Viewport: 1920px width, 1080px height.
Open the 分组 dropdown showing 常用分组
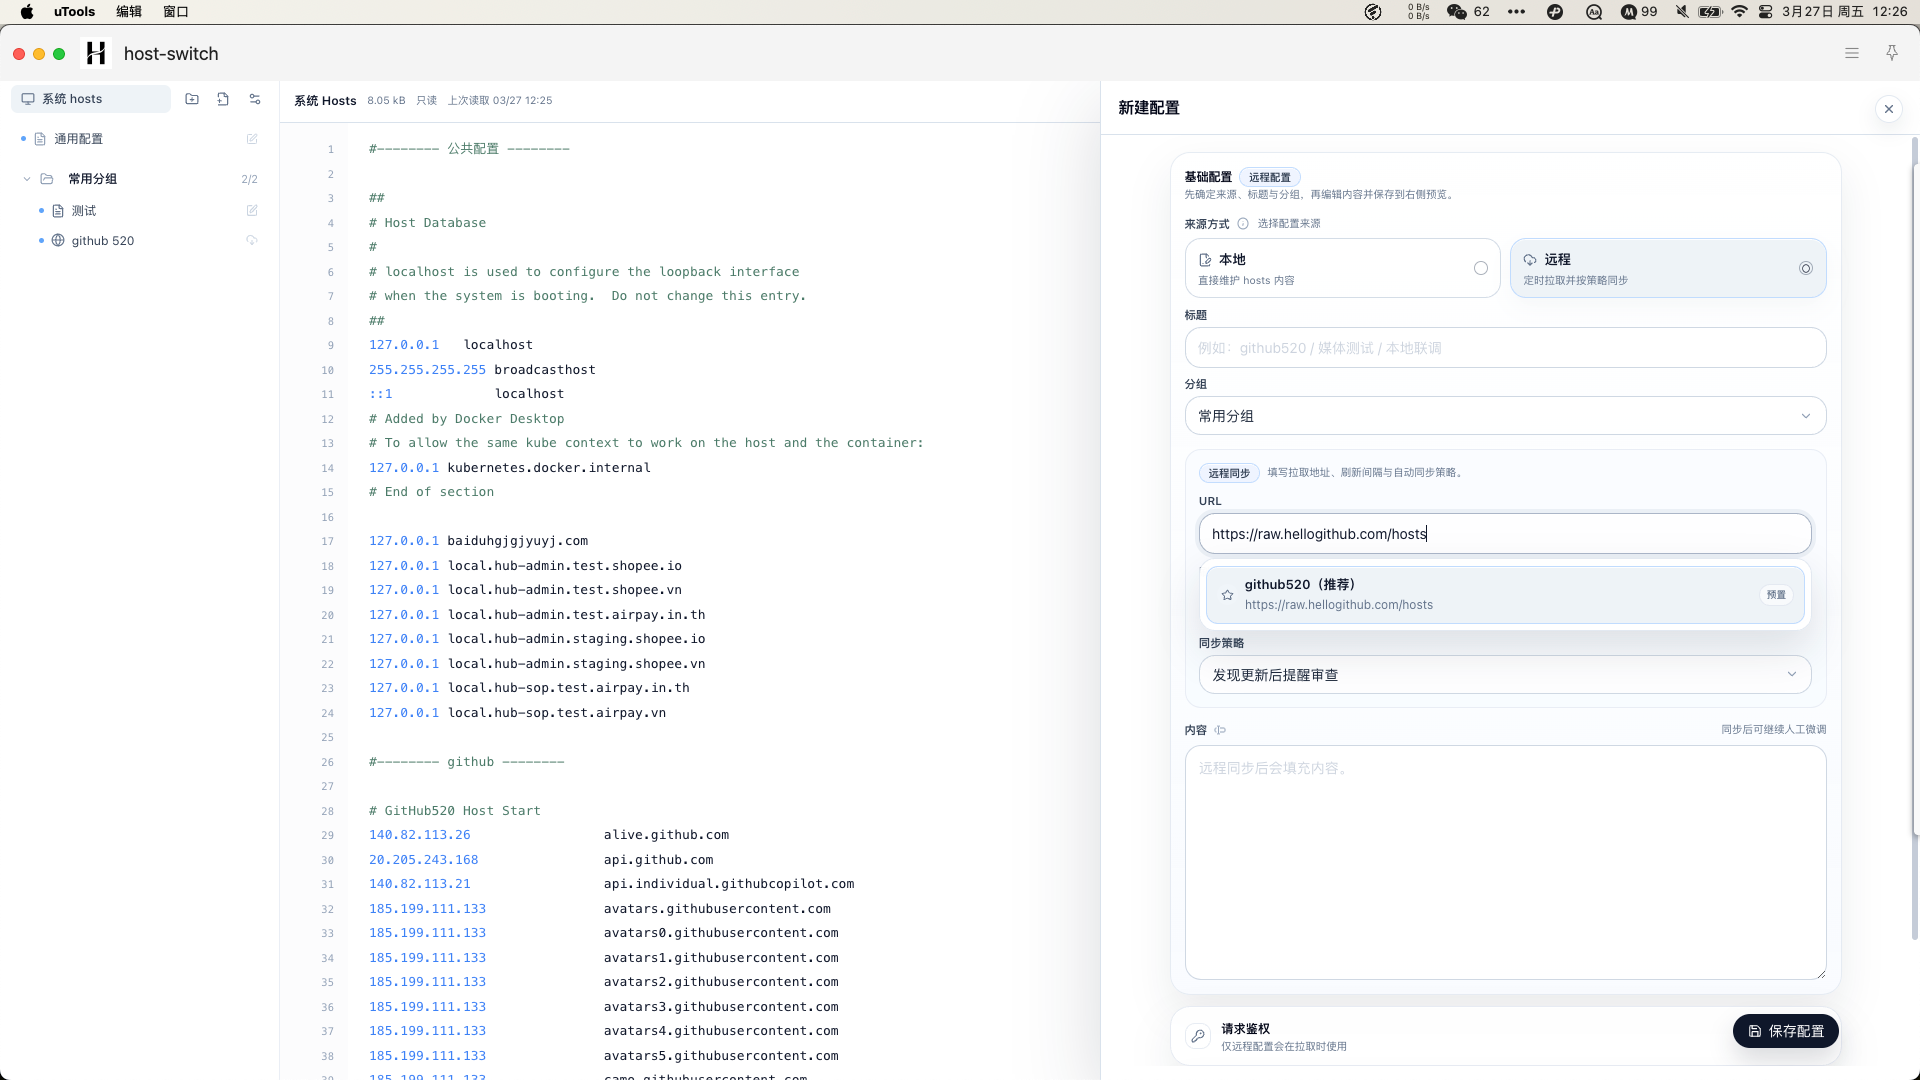1505,416
